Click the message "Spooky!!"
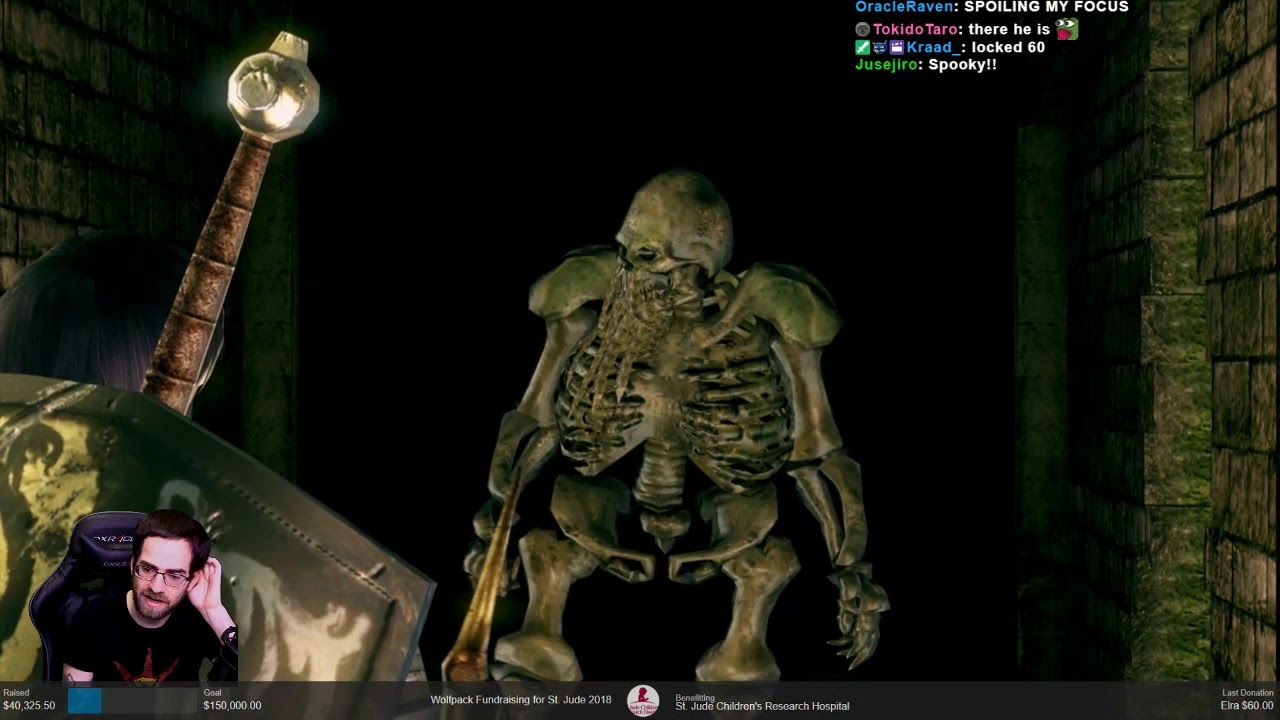This screenshot has height=720, width=1280. pyautogui.click(x=962, y=65)
